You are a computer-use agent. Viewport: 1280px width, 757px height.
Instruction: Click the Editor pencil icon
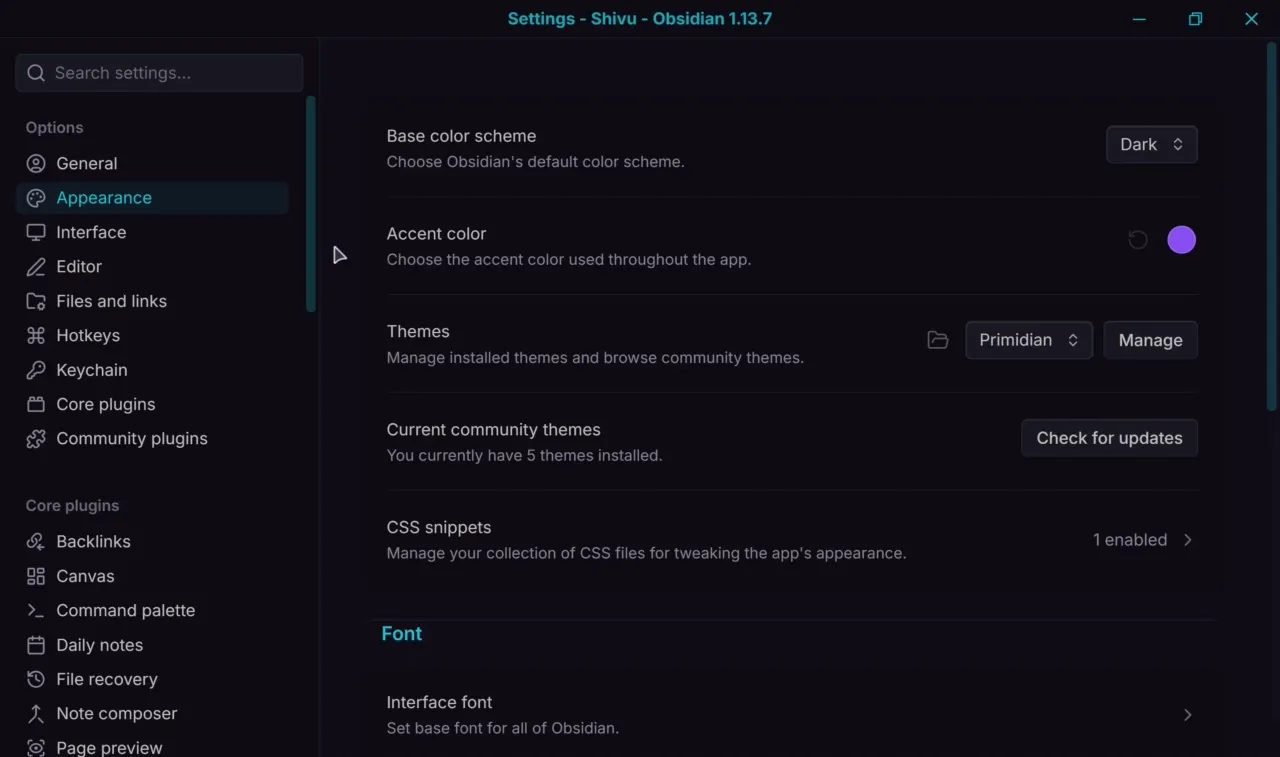coord(36,267)
